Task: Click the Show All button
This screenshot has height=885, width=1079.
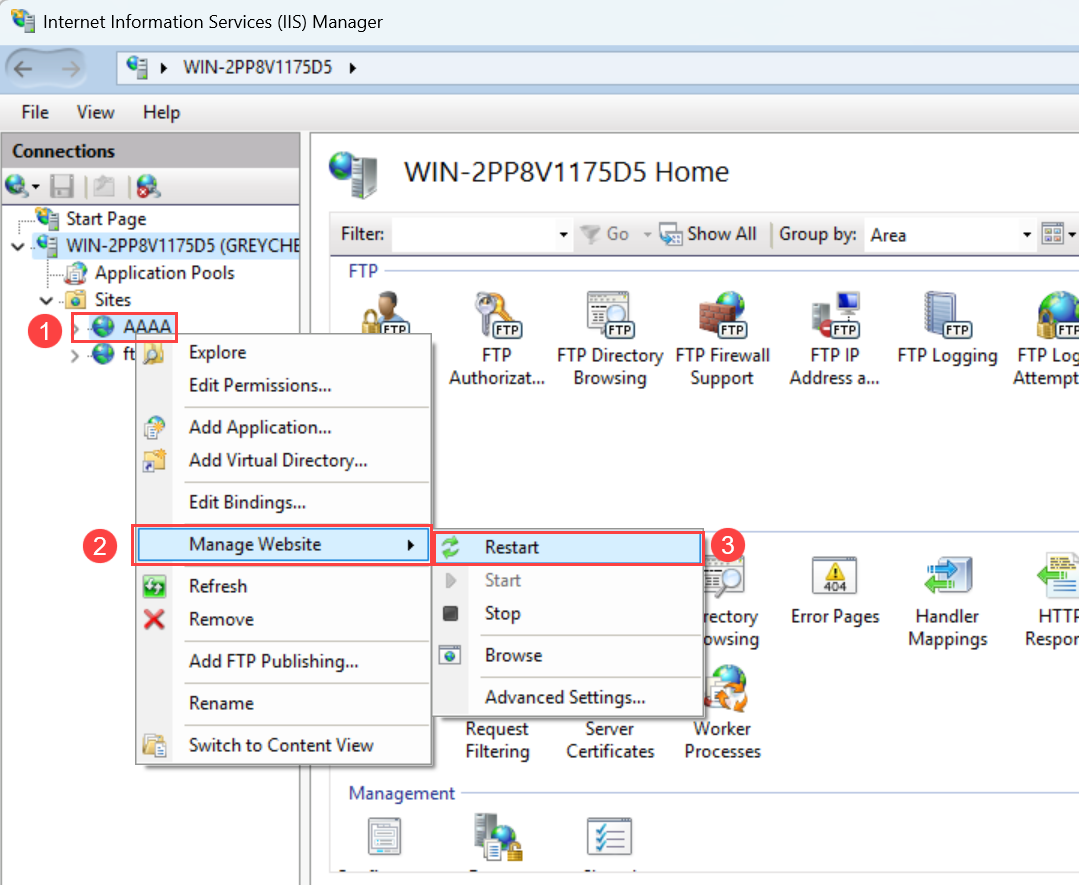Action: 708,234
